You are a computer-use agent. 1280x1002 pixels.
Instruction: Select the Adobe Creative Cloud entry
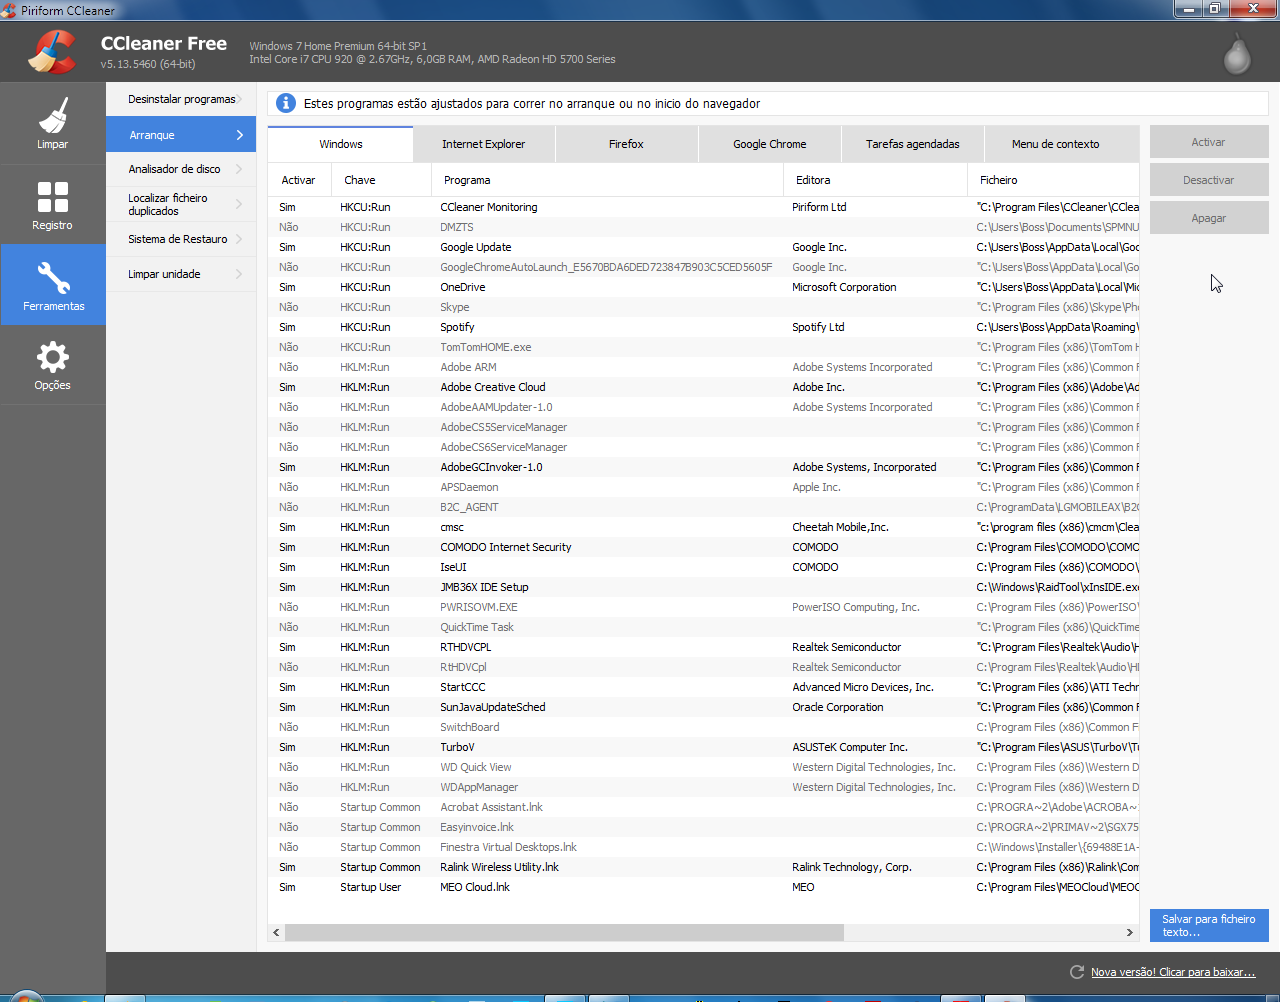pos(703,387)
